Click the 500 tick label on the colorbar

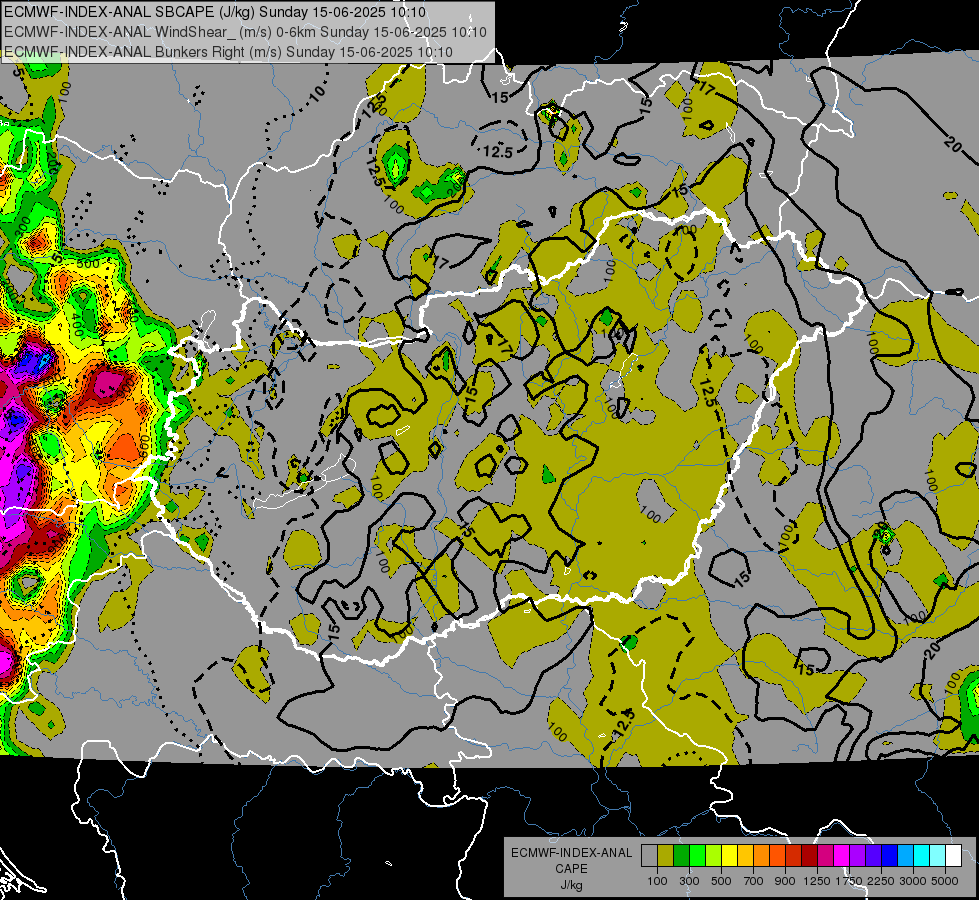[x=721, y=881]
